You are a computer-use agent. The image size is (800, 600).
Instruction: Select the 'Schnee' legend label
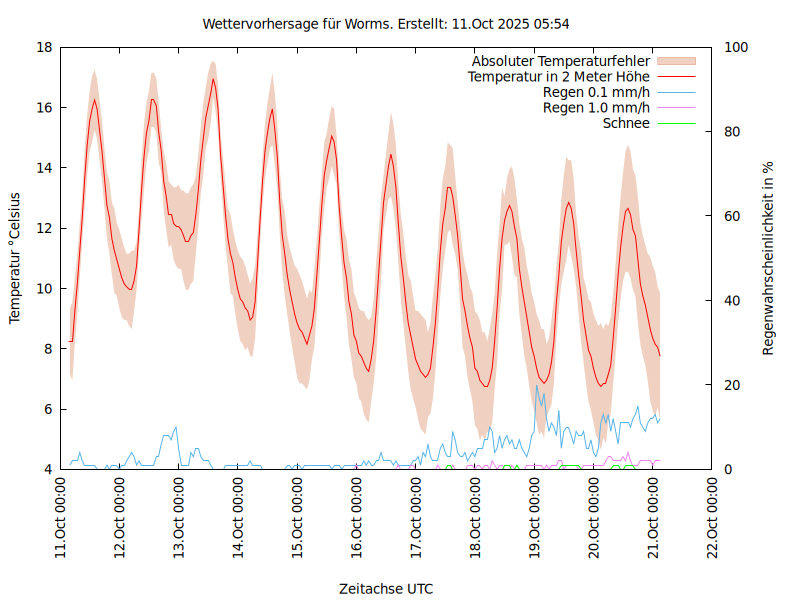coord(626,123)
